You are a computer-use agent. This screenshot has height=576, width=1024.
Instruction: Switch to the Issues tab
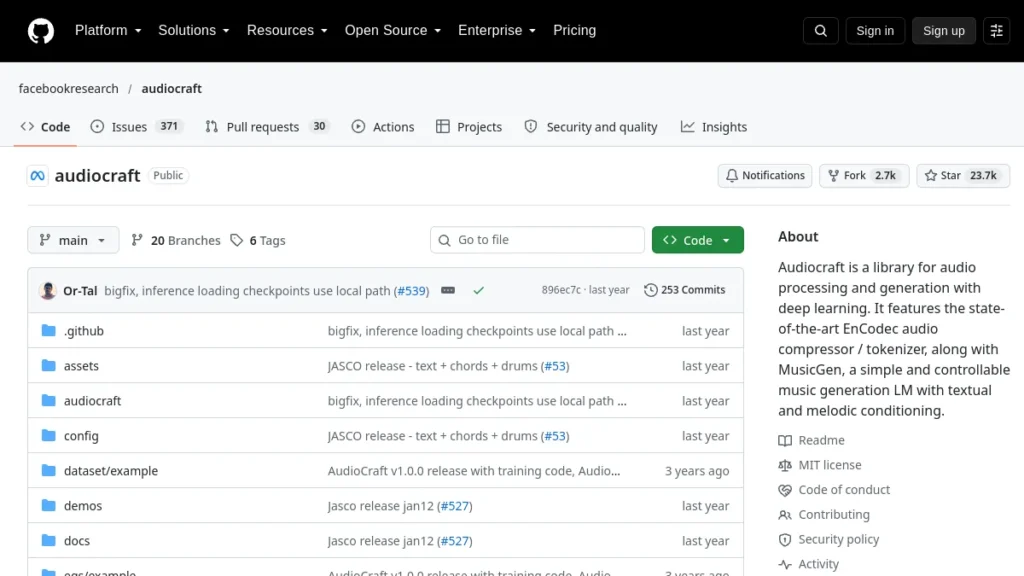137,127
